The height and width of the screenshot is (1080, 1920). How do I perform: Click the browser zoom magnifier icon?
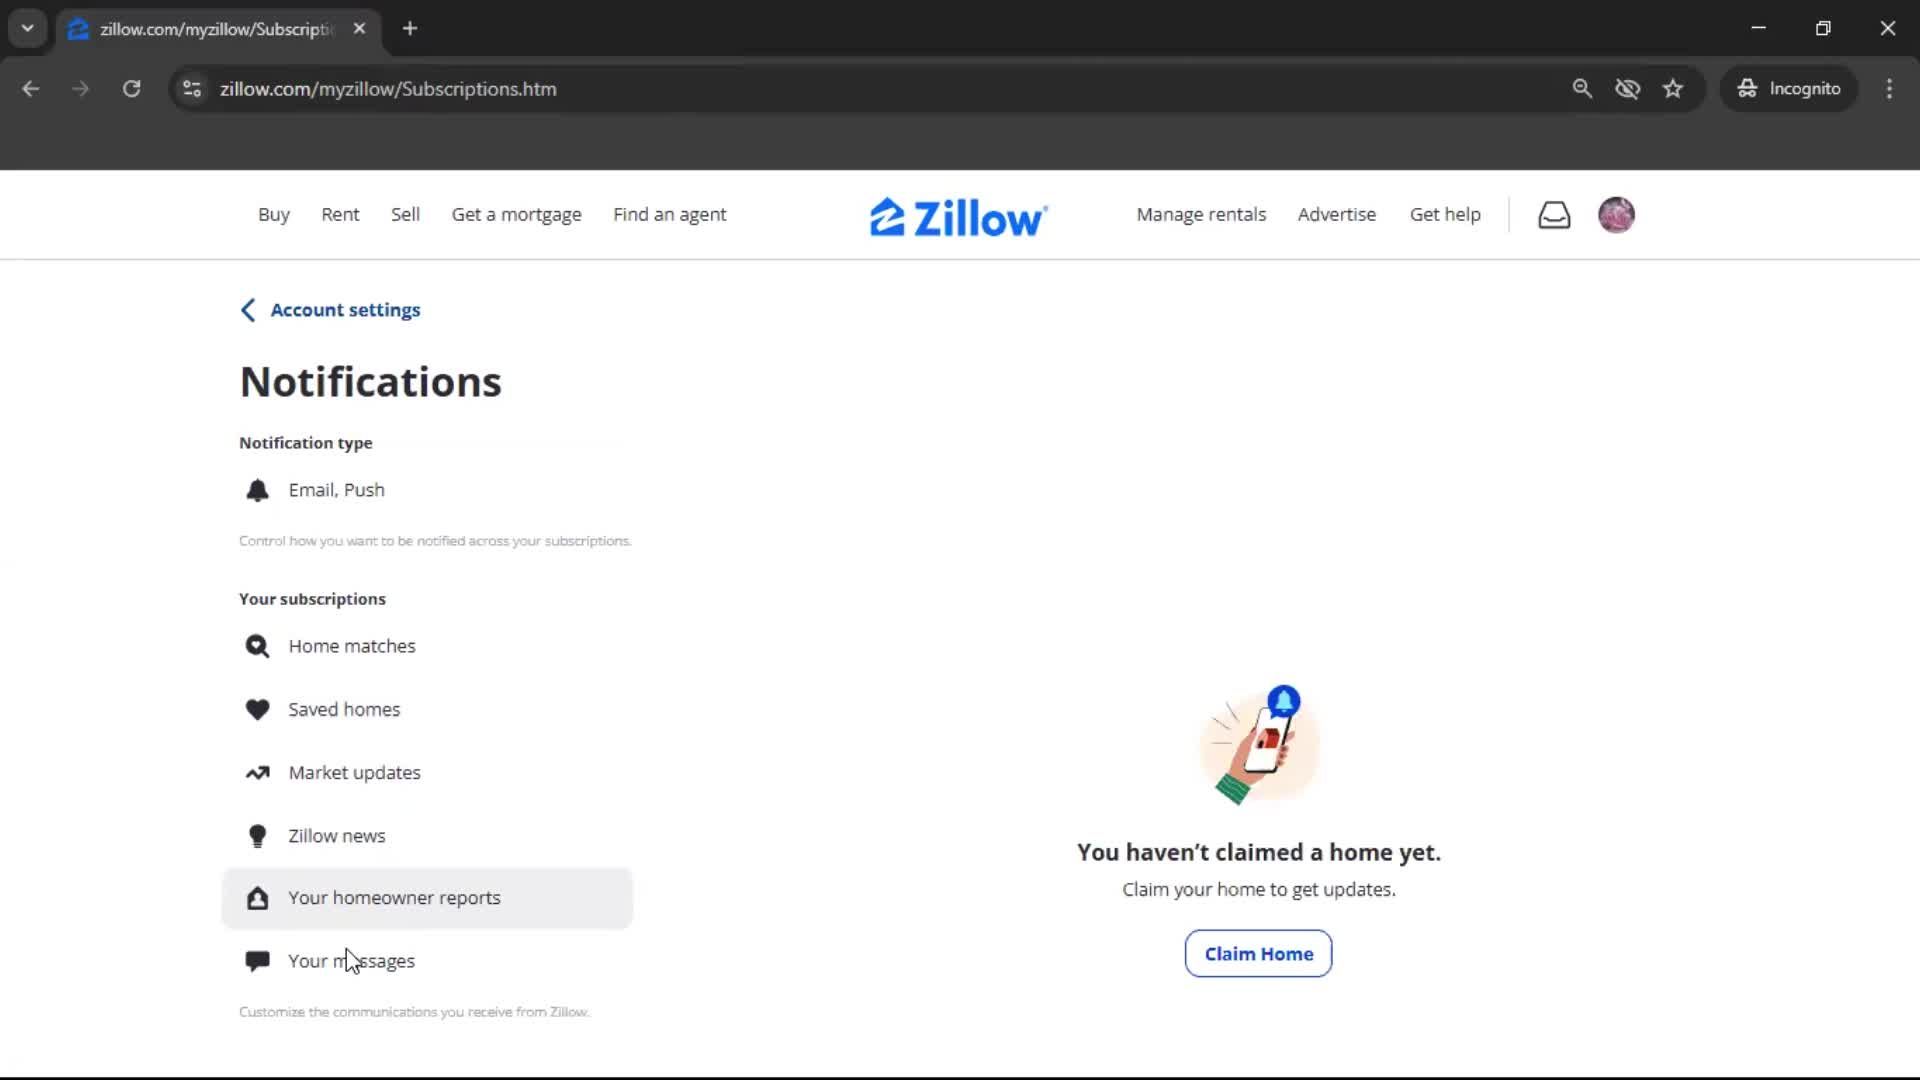point(1582,89)
